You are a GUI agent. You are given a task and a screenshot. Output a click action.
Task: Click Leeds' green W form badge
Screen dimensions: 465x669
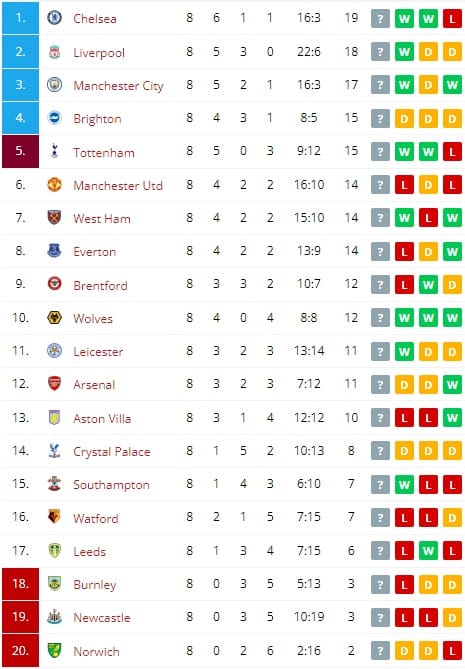[428, 551]
